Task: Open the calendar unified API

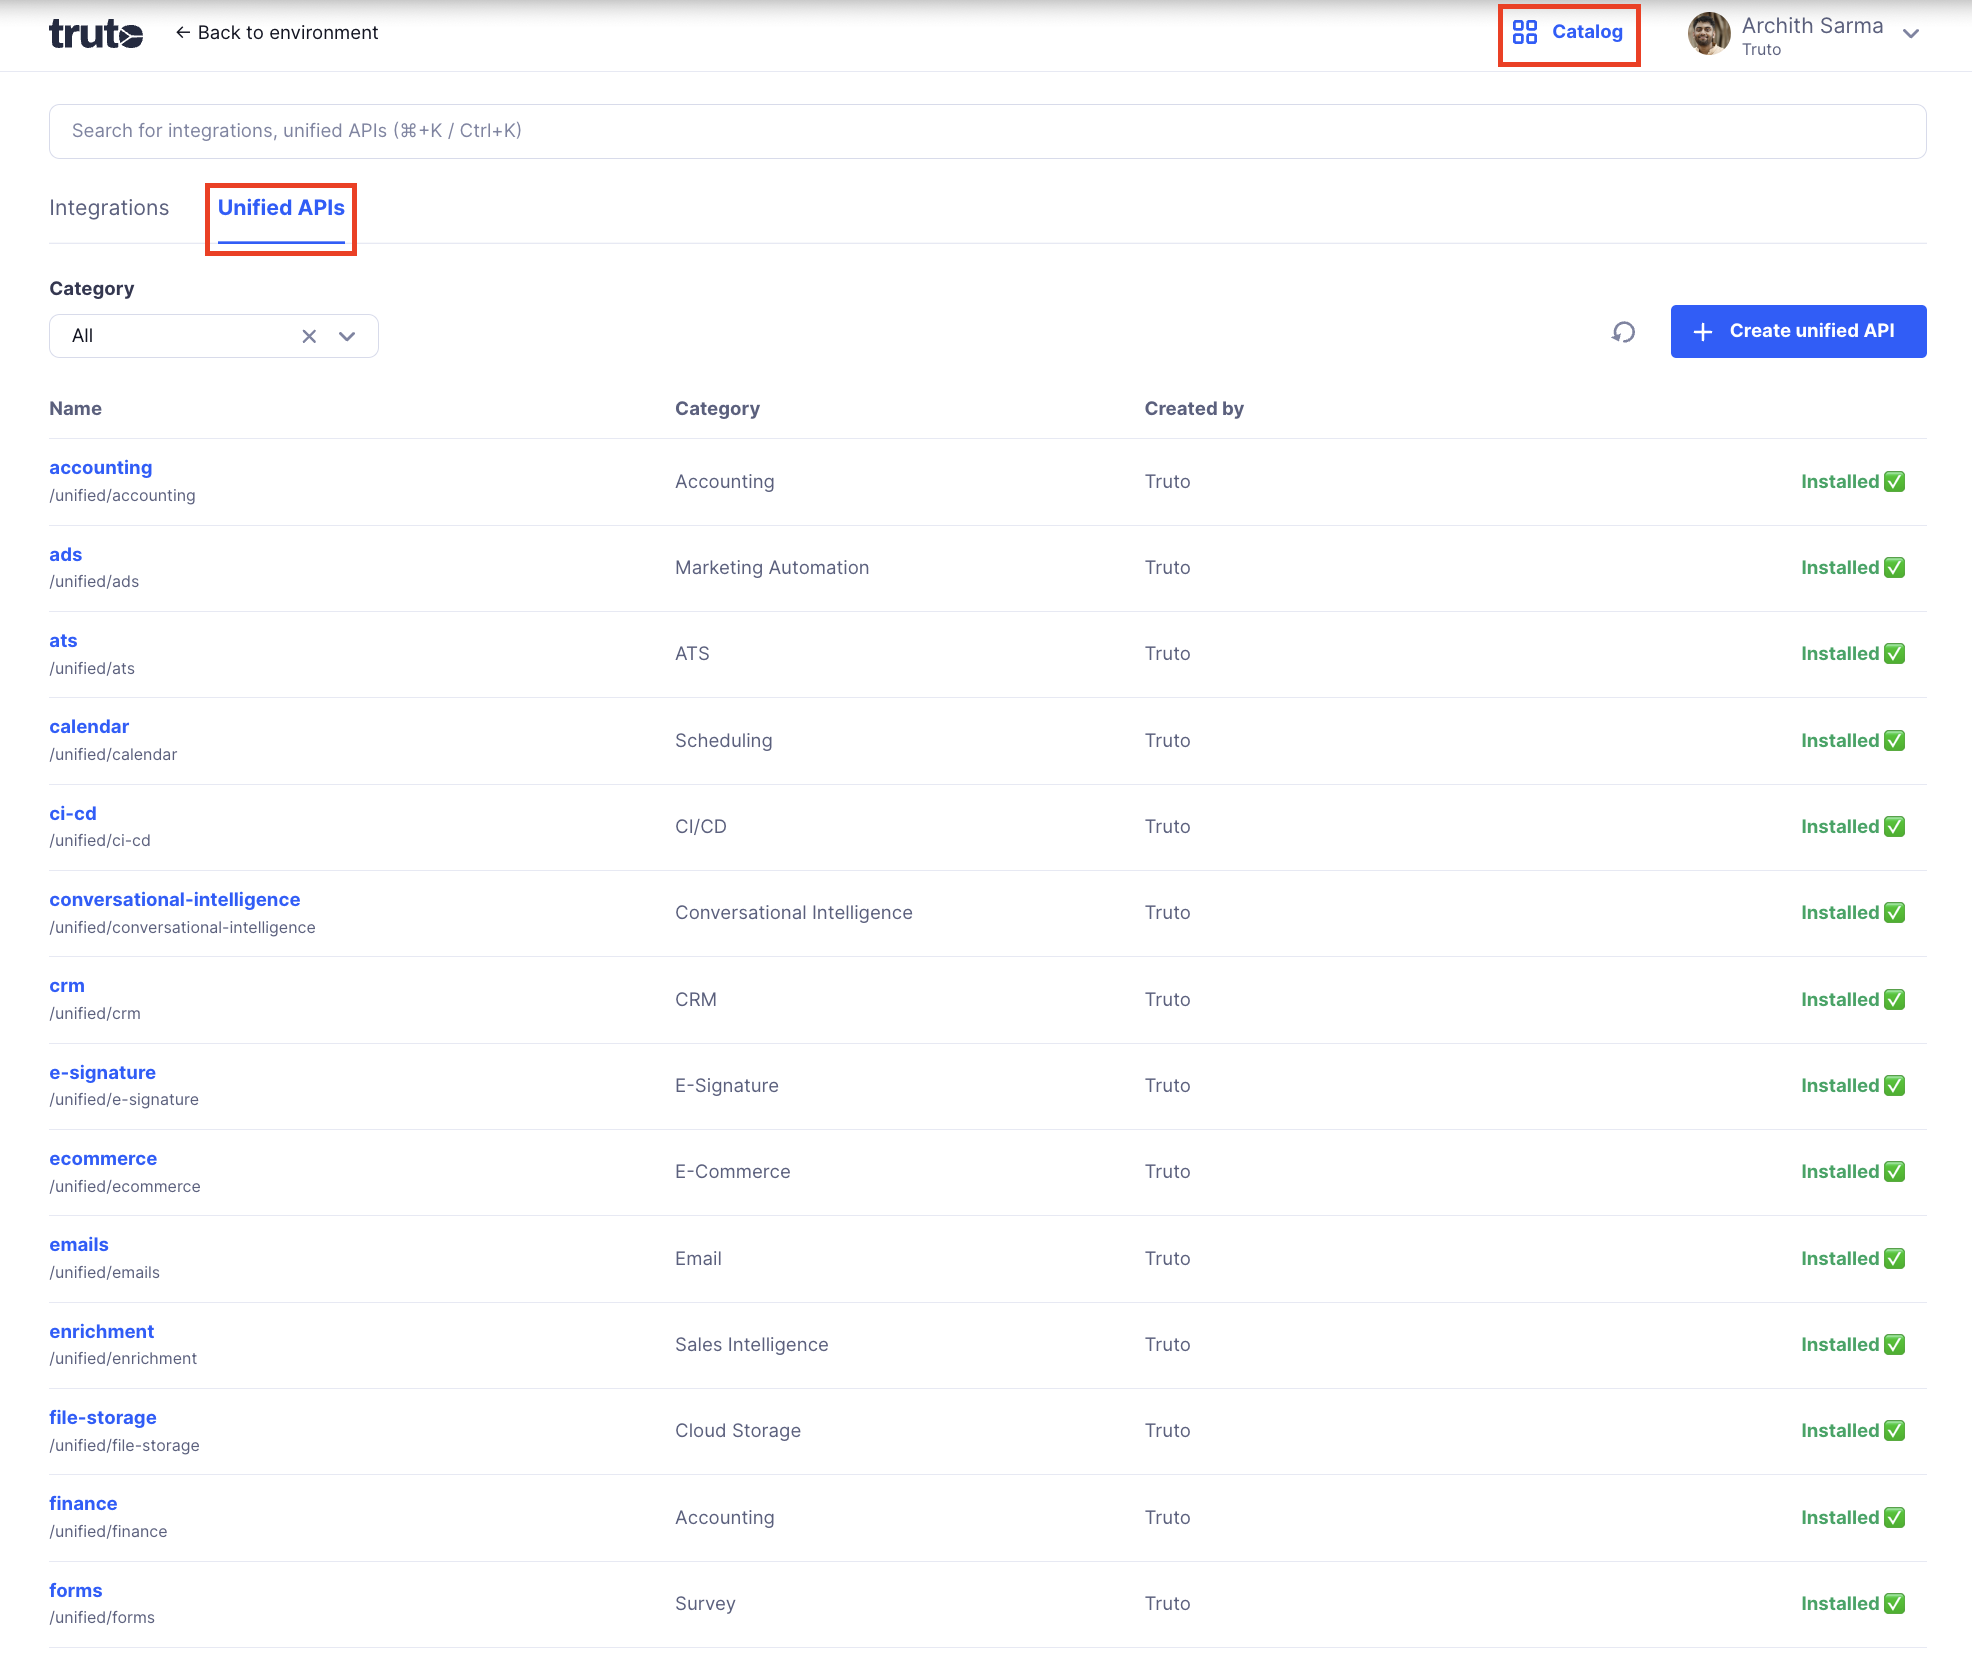Action: [89, 727]
